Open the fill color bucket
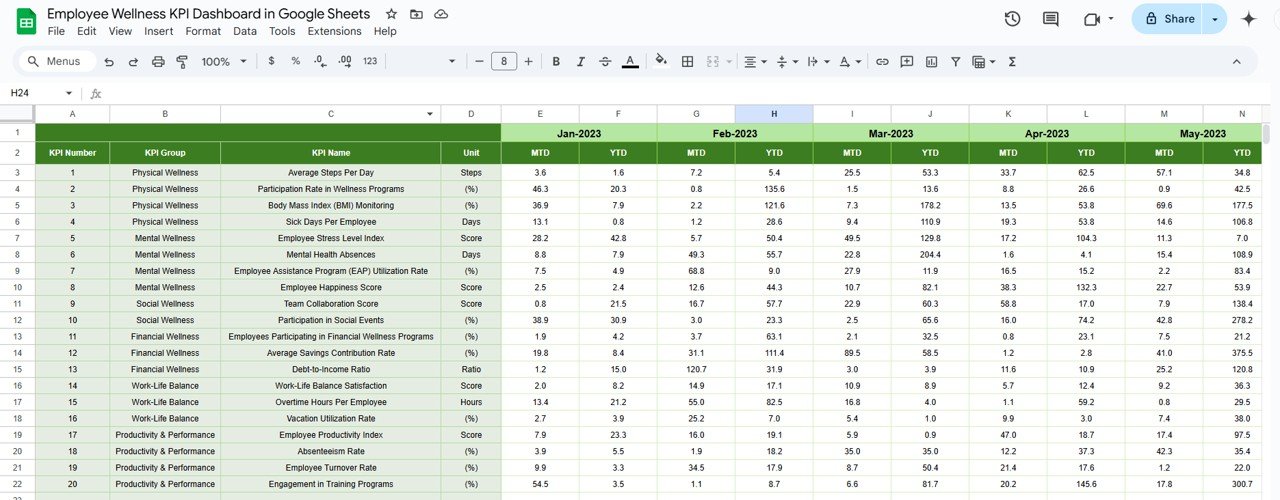The image size is (1280, 500). 661,62
